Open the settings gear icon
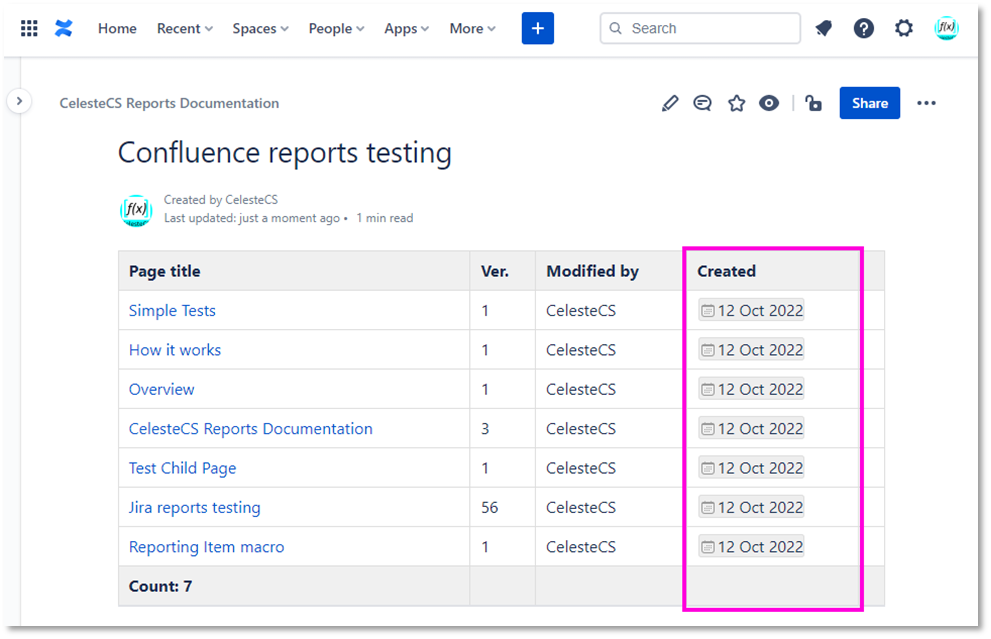The height and width of the screenshot is (639, 991). tap(904, 28)
